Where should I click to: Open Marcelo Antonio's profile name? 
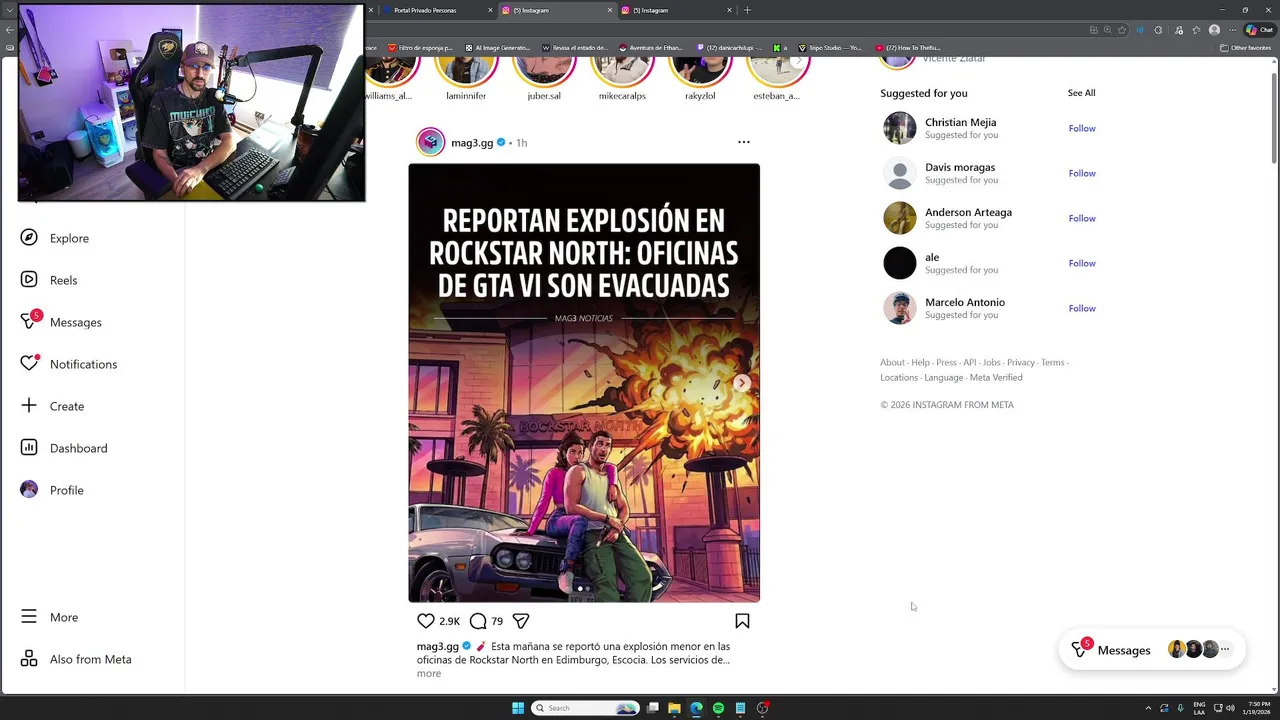(x=965, y=302)
